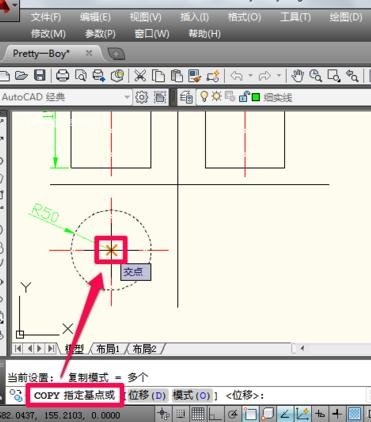Expand the AutoCAD 经典 workspace dropdown
This screenshot has height=422, width=371.
pos(127,97)
